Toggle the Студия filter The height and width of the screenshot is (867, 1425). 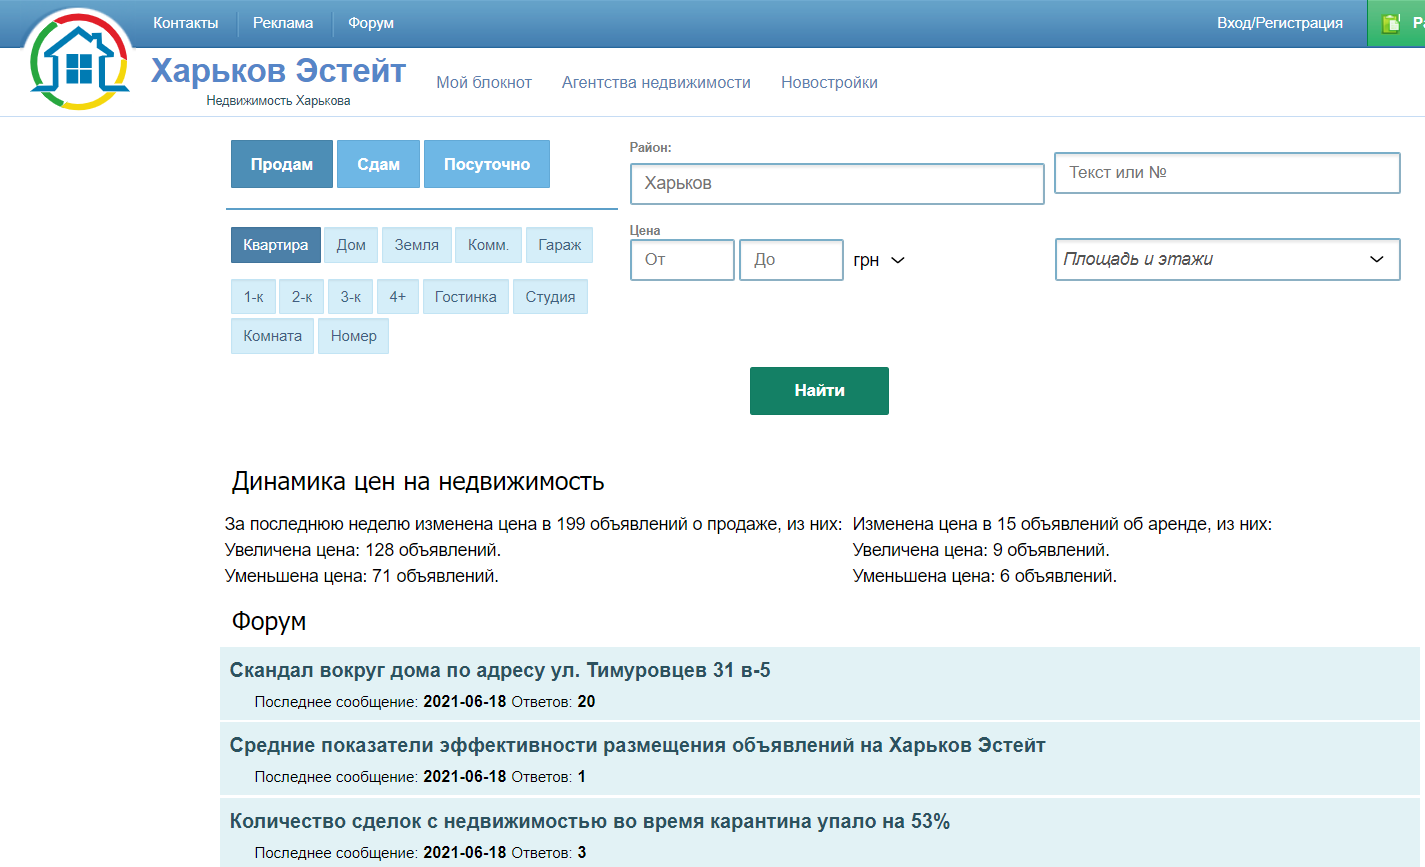tap(550, 297)
